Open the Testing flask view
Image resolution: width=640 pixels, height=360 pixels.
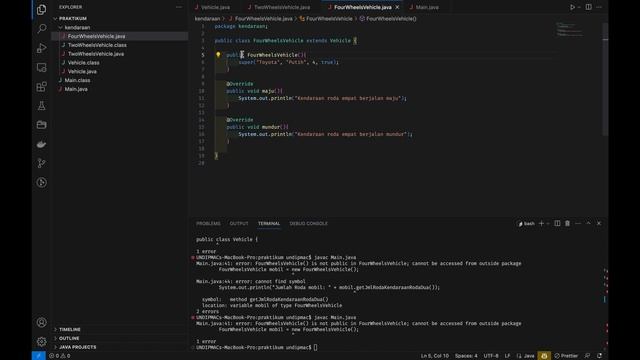41,106
